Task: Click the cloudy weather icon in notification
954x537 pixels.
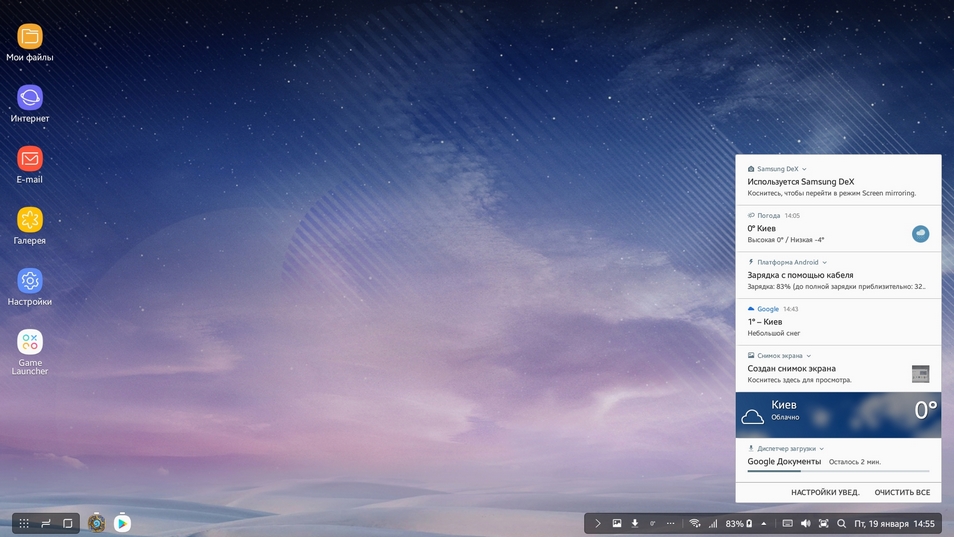Action: 921,234
